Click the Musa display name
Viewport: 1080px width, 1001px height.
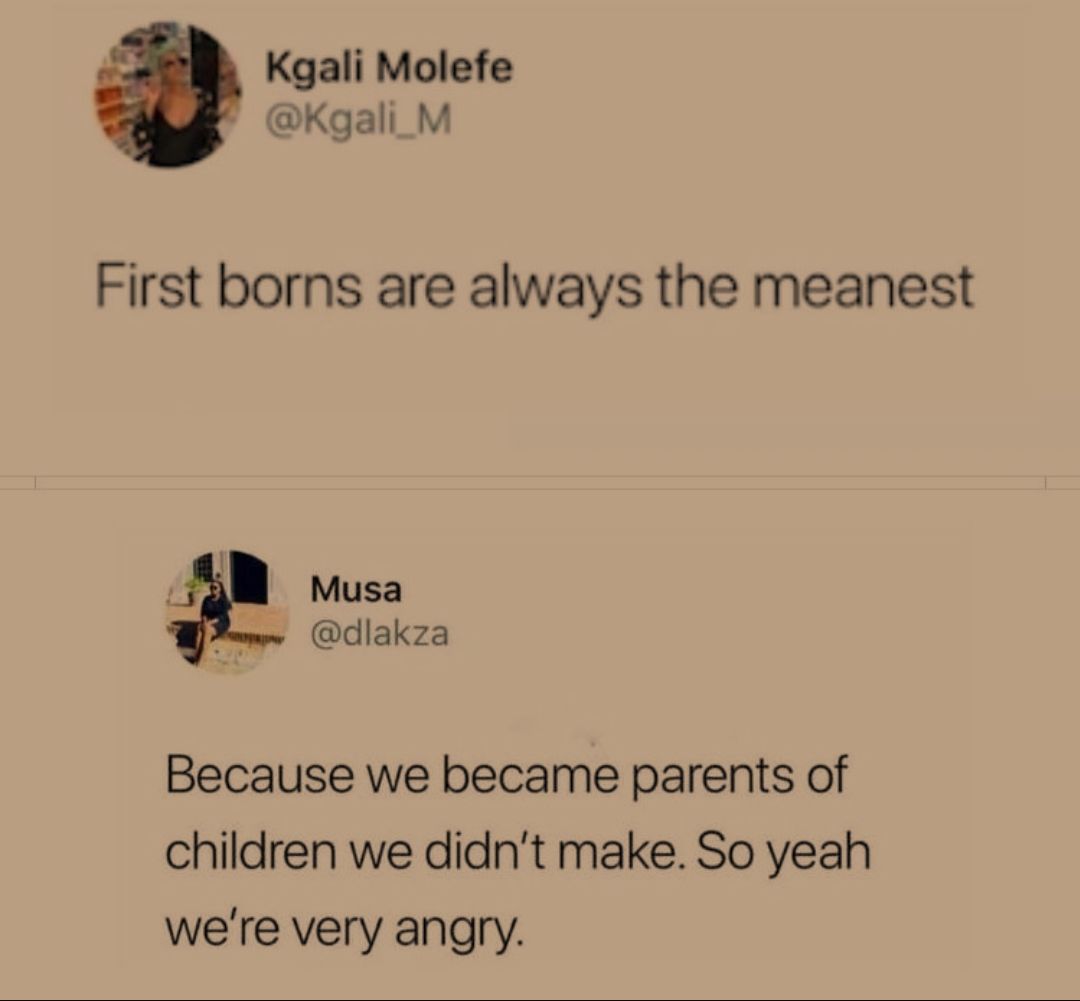pos(356,589)
